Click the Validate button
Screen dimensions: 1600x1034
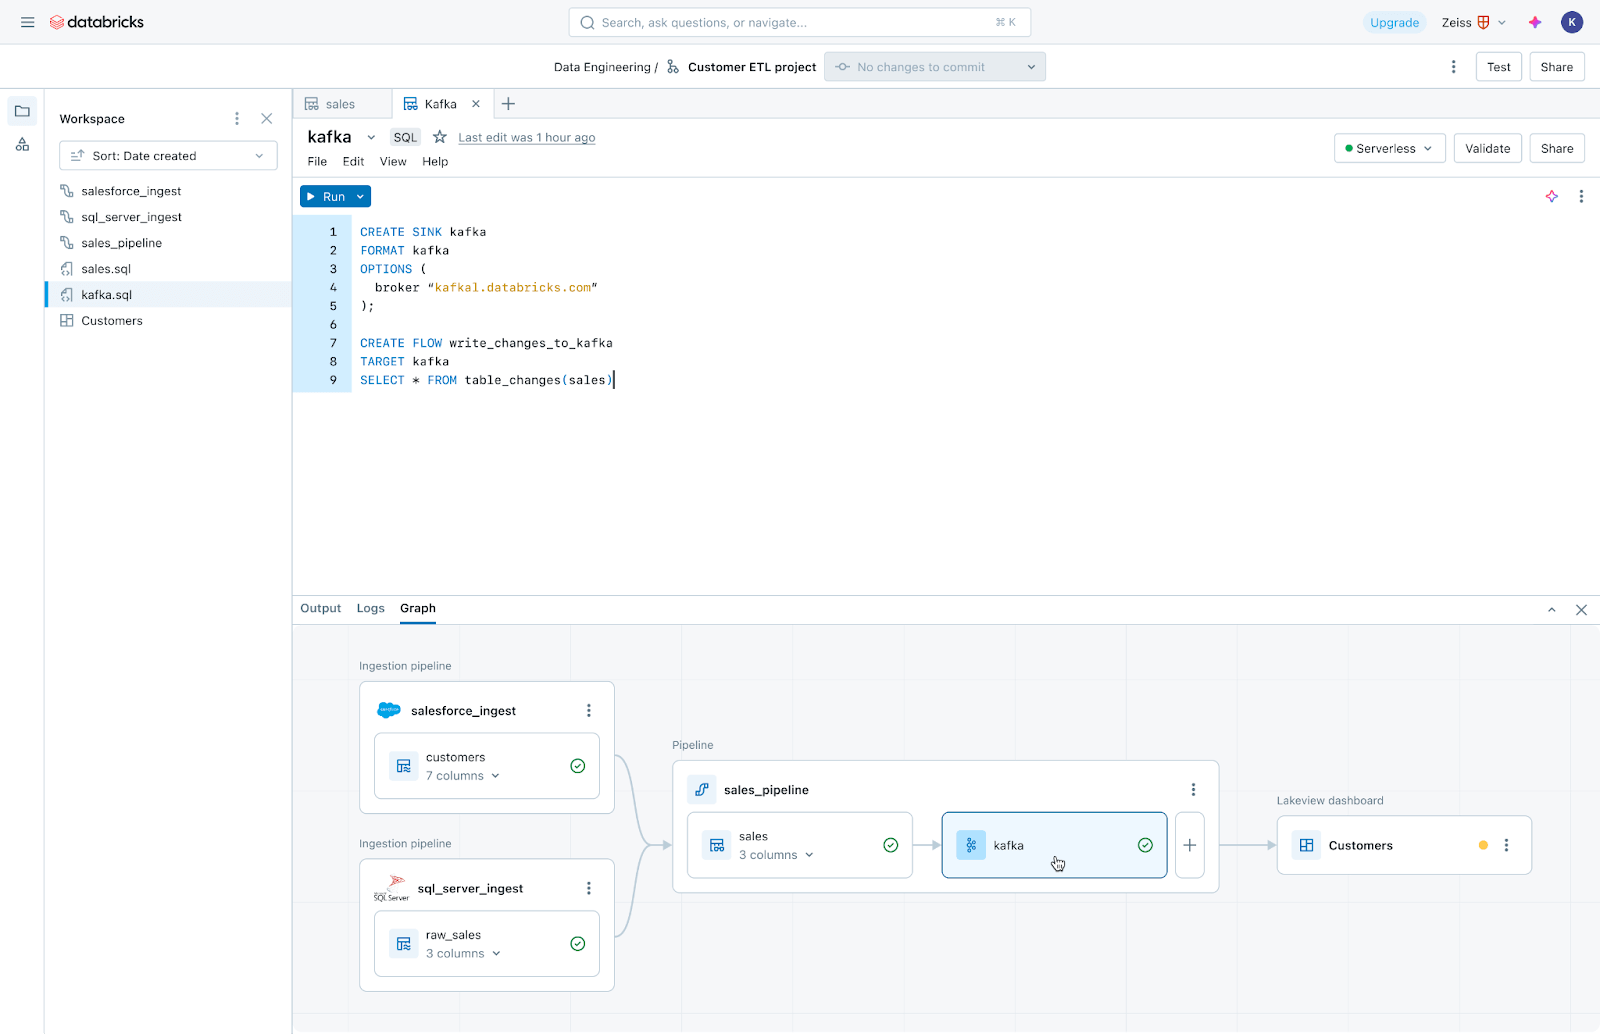pyautogui.click(x=1487, y=148)
